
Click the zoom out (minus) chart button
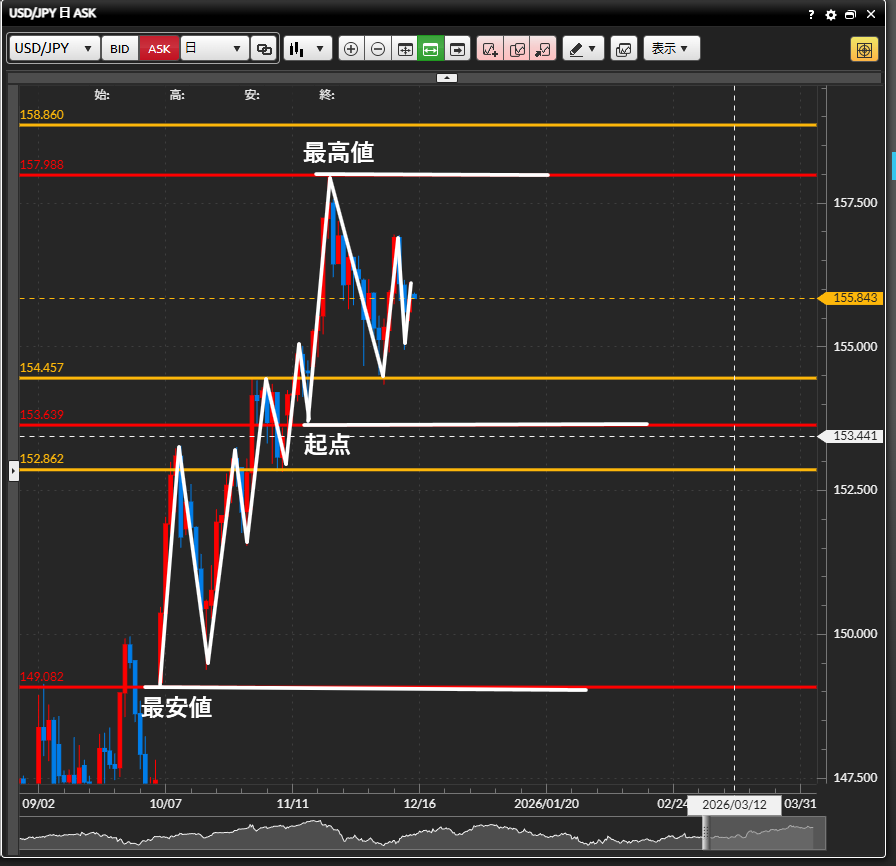pos(378,49)
